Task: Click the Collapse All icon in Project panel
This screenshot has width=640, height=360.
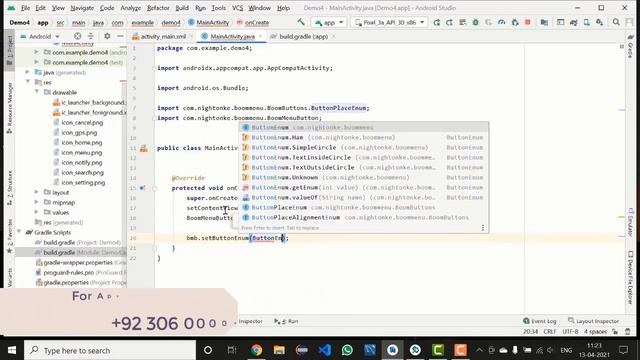Action: (x=91, y=36)
